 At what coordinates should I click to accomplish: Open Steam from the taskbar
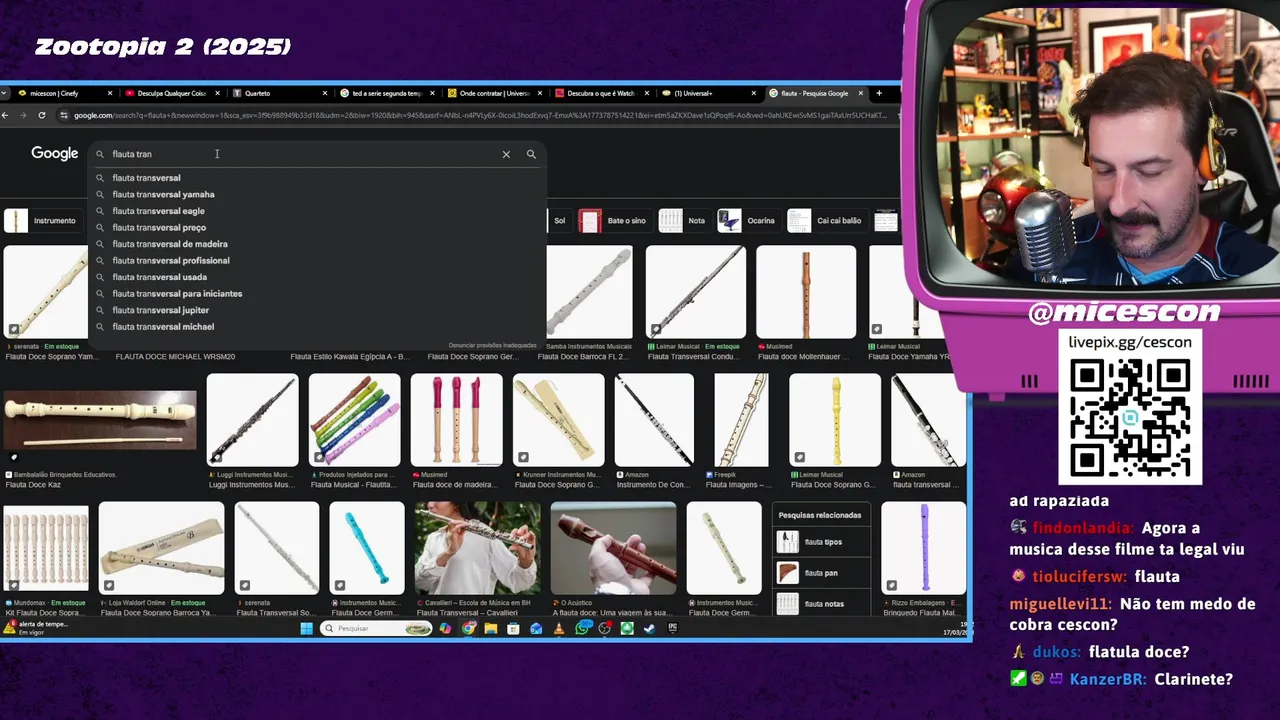tap(650, 628)
